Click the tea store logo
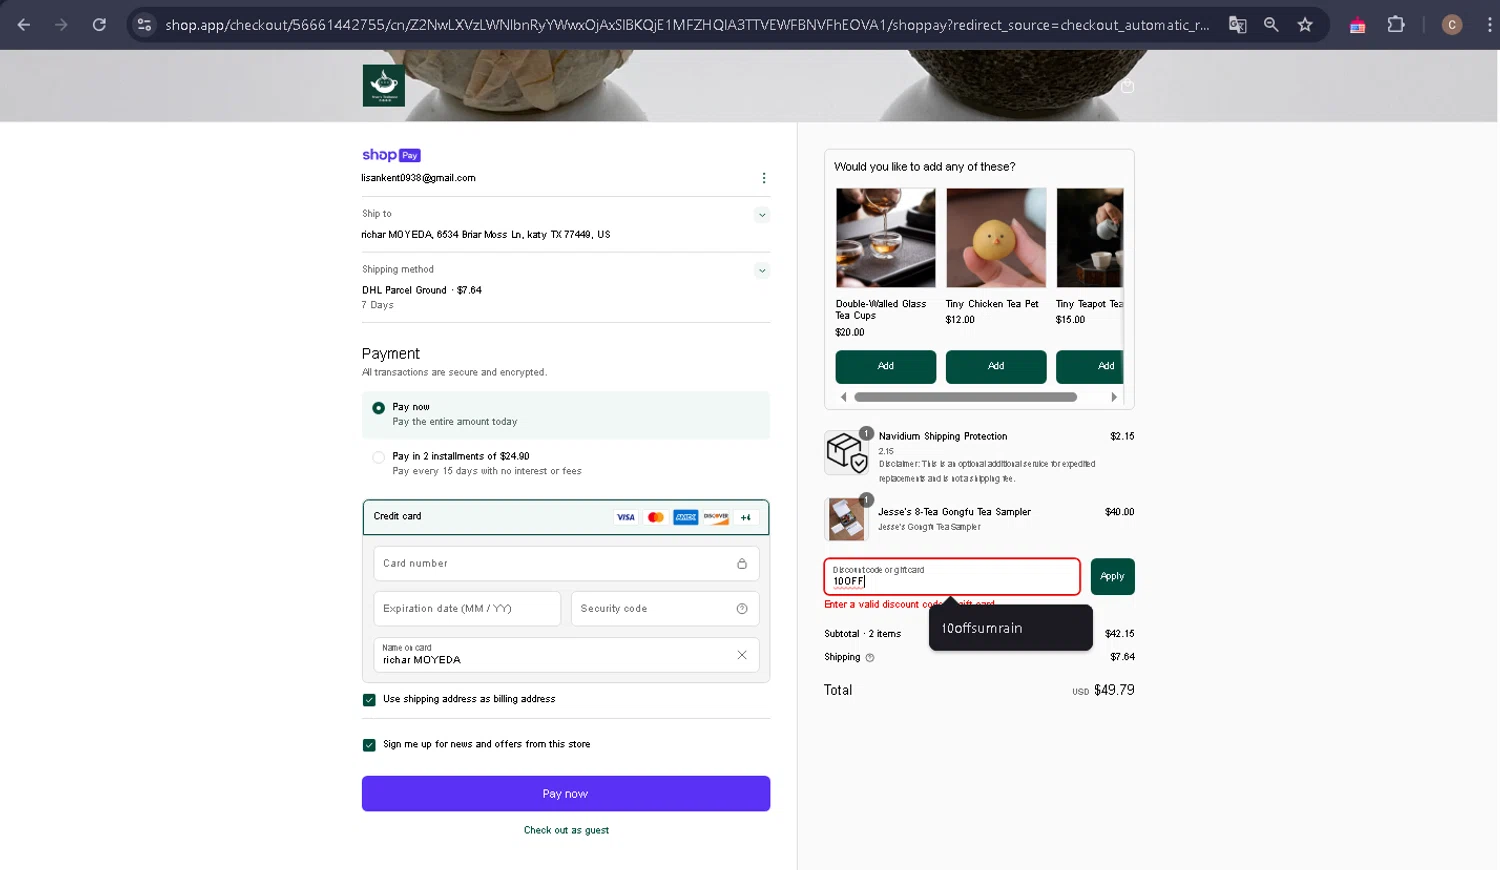The height and width of the screenshot is (870, 1500). [x=384, y=86]
